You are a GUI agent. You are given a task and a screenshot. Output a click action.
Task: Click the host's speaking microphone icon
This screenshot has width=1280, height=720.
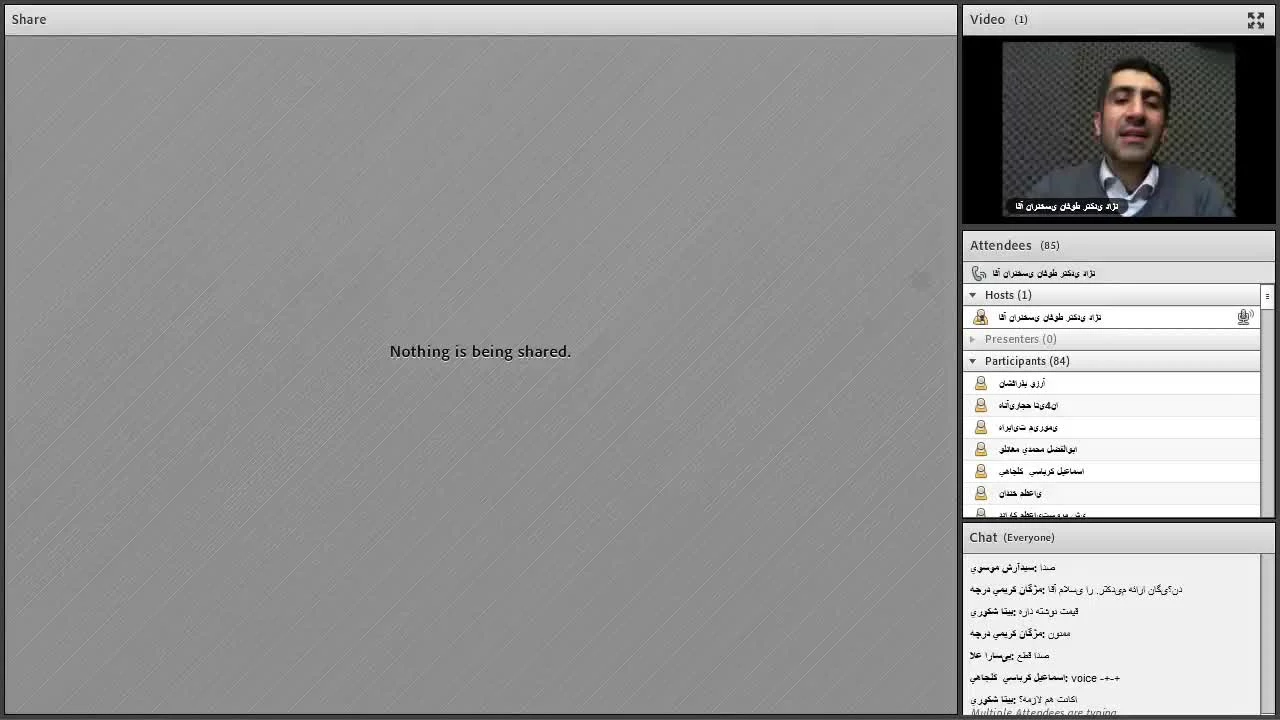[1244, 317]
